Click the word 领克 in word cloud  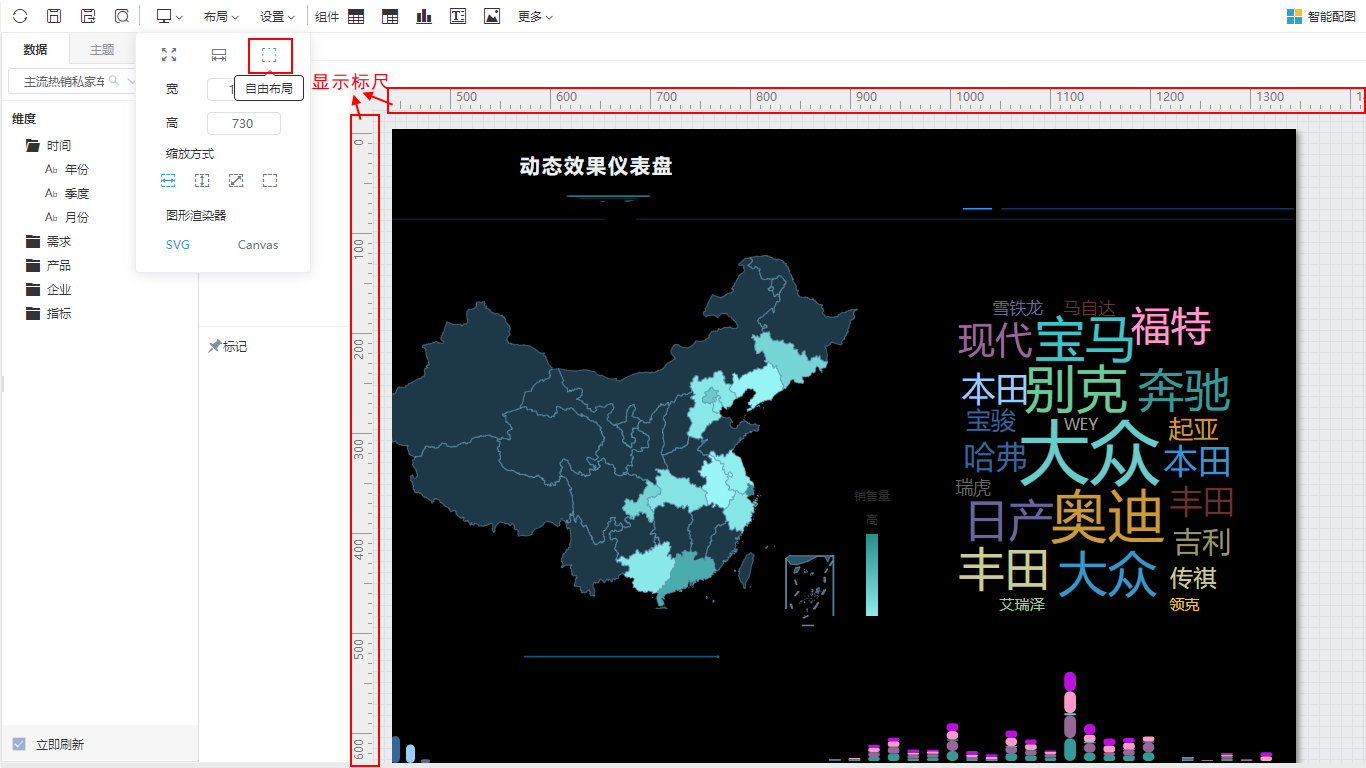1184,604
